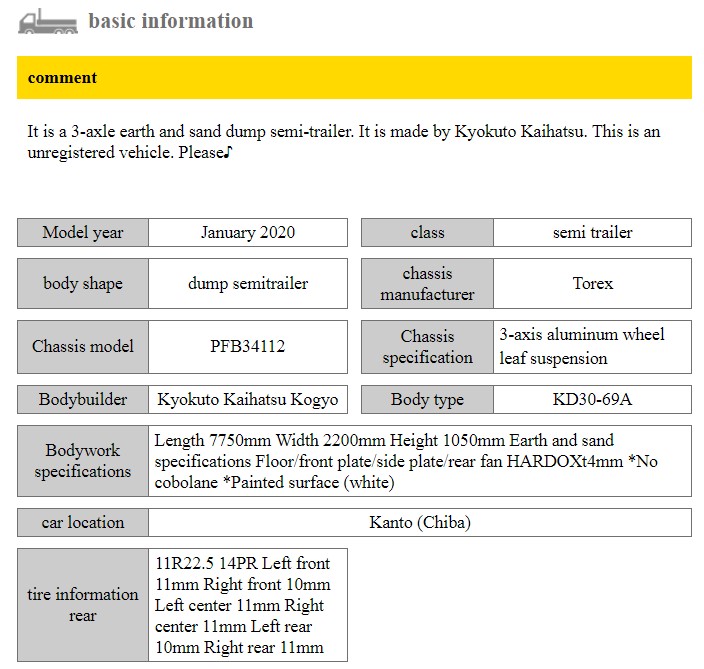Image resolution: width=704 pixels, height=669 pixels.
Task: Click the 'January 2020' value
Action: click(x=248, y=233)
